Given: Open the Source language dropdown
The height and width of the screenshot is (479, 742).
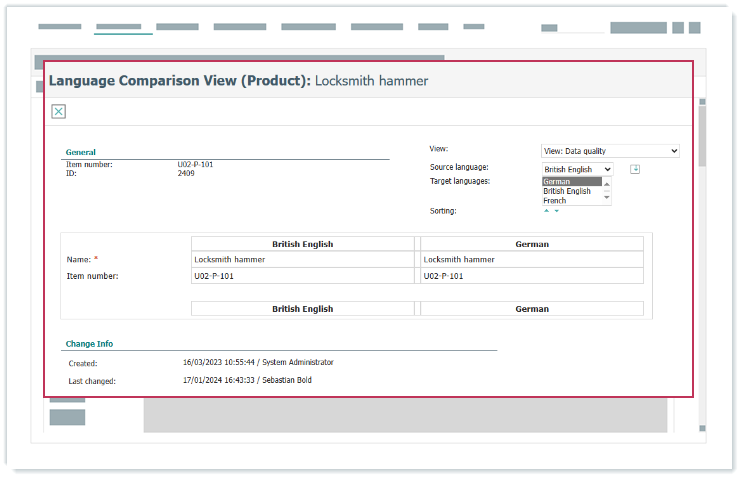Looking at the screenshot, I should coord(576,169).
